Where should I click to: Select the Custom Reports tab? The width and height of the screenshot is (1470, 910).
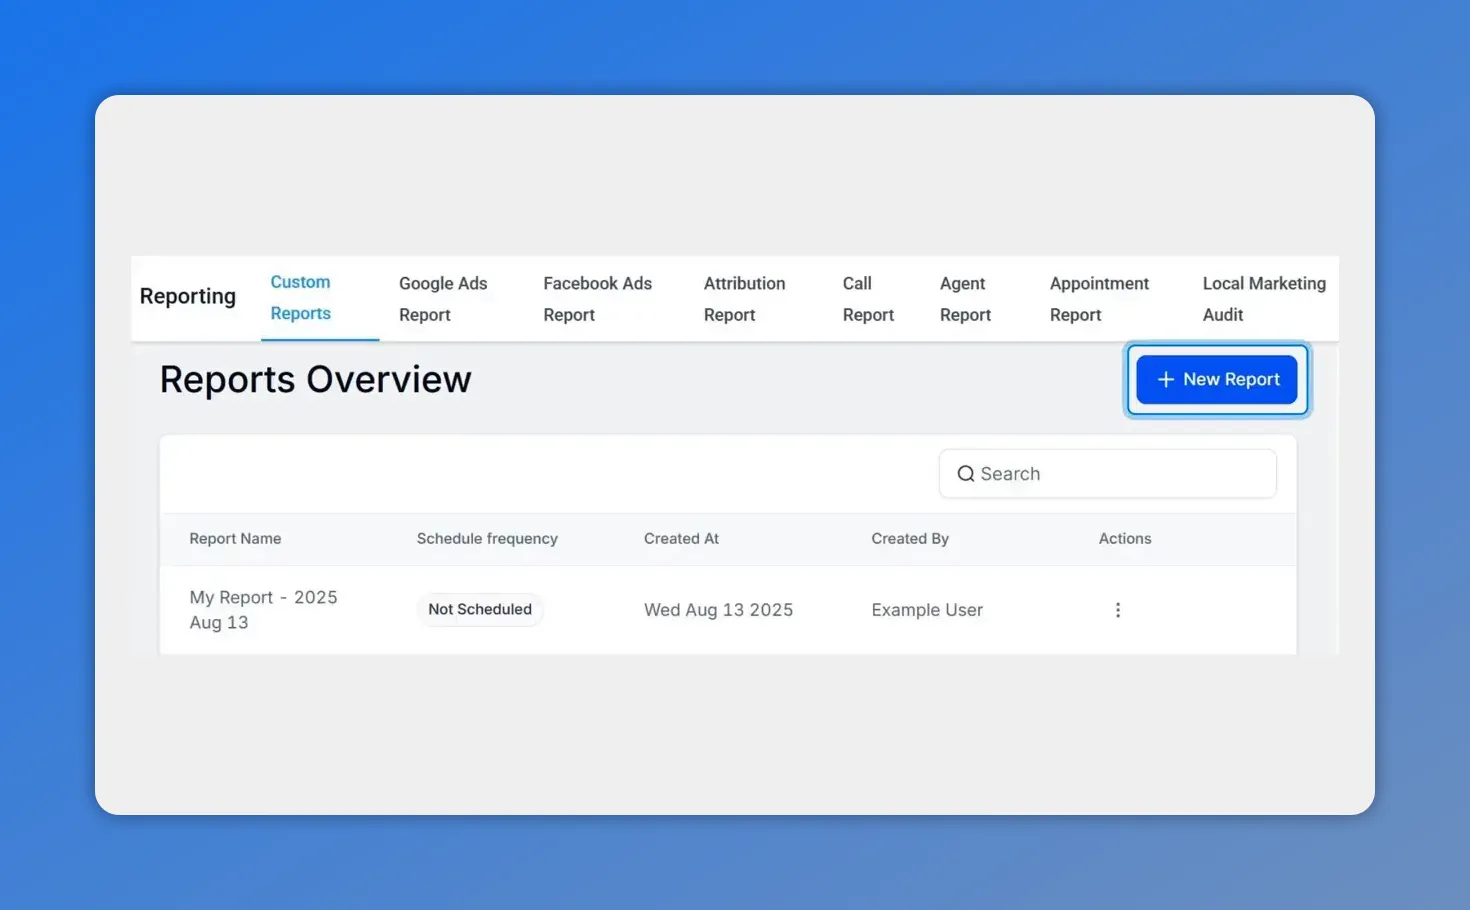coord(300,298)
